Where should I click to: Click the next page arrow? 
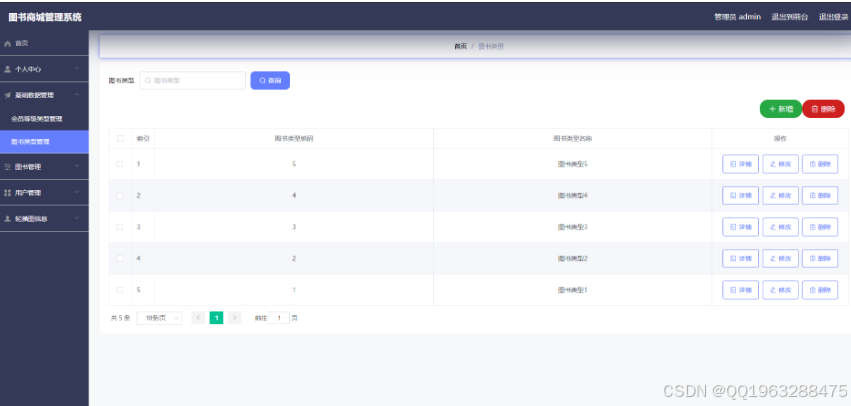[x=234, y=318]
